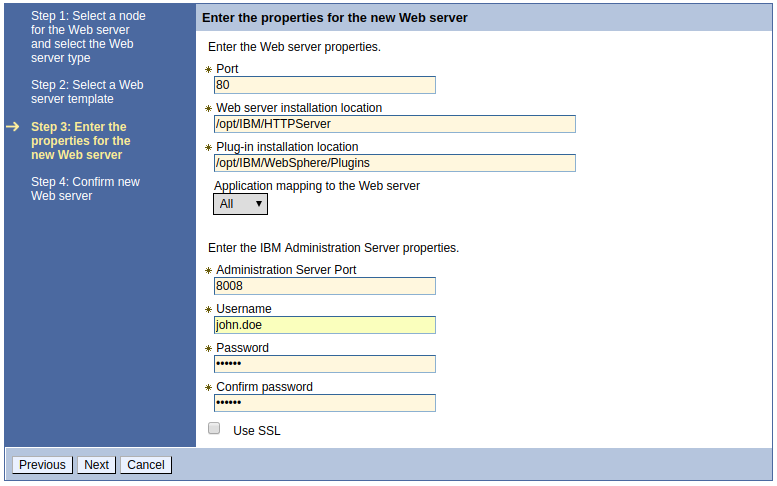This screenshot has width=777, height=486.
Task: Select Step 3: Enter the properties
Action: [x=80, y=141]
